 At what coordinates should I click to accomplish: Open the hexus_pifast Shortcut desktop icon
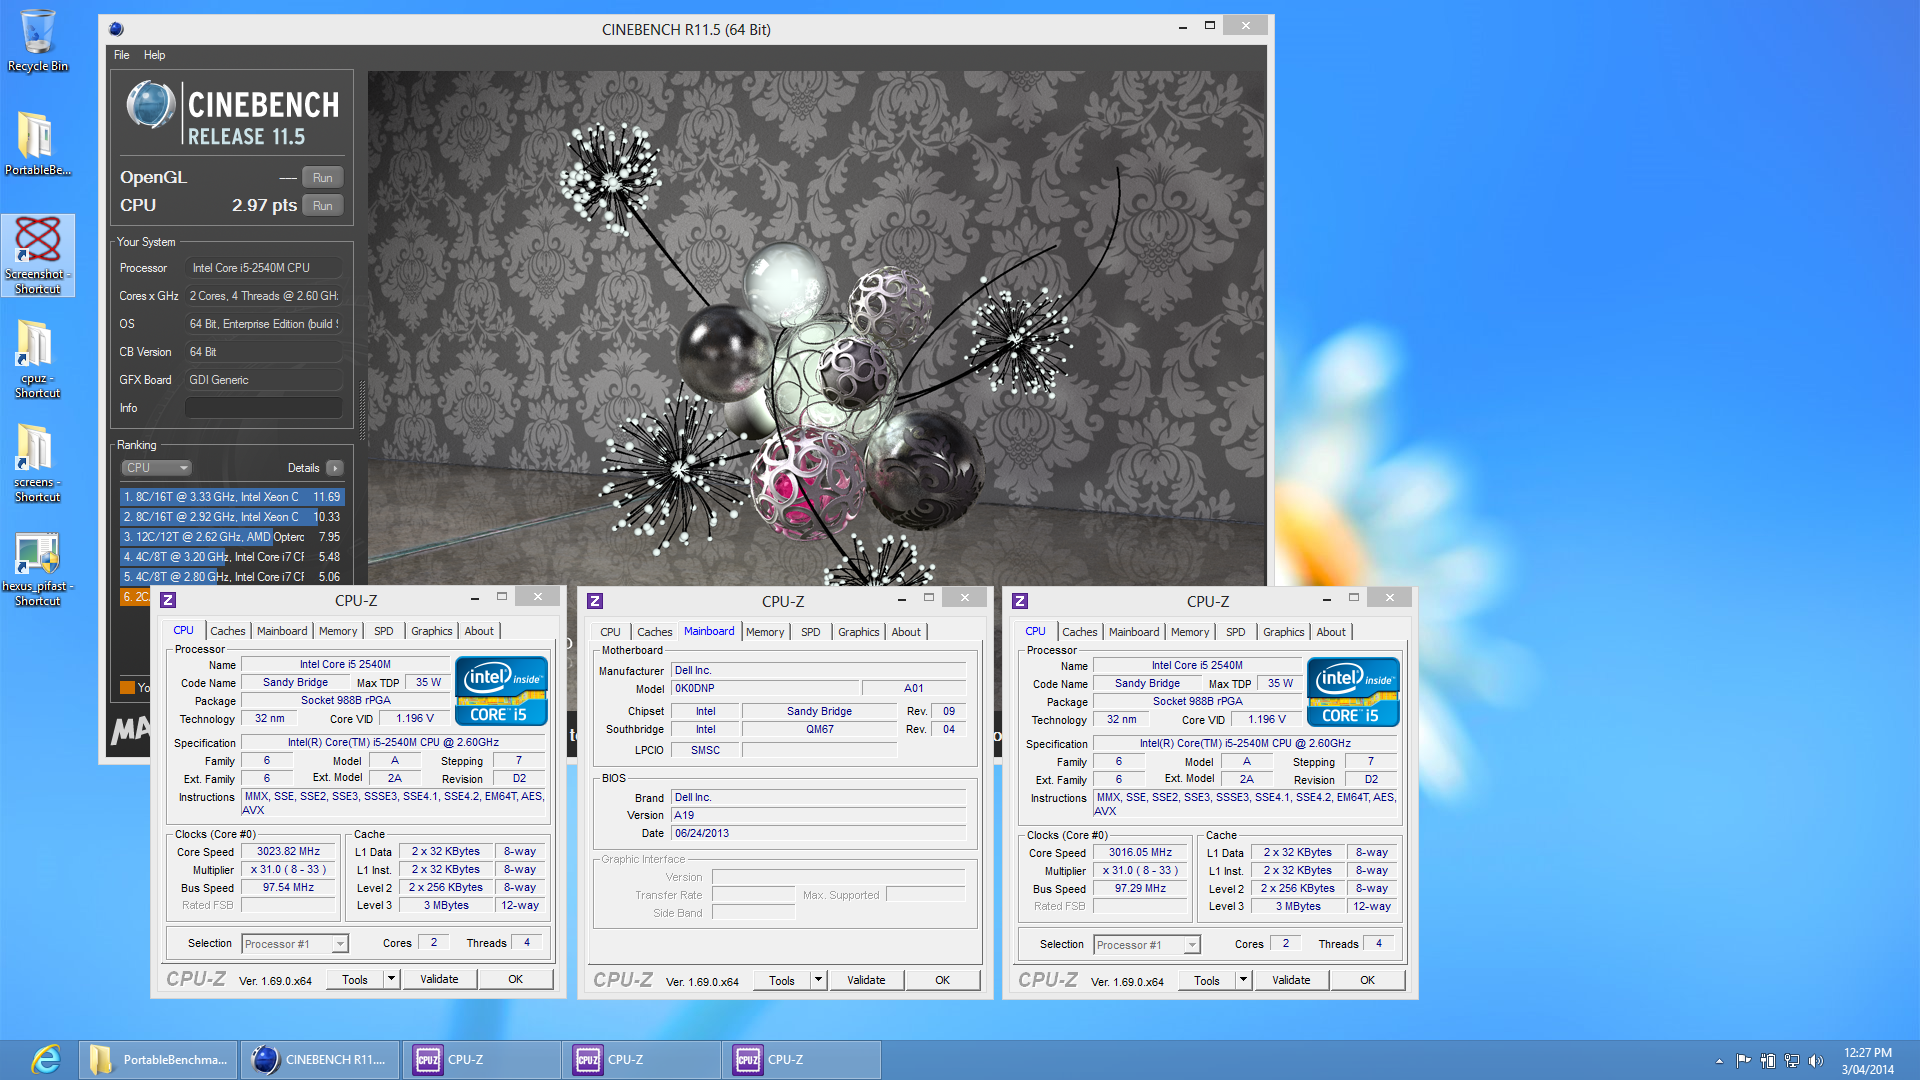[x=38, y=568]
